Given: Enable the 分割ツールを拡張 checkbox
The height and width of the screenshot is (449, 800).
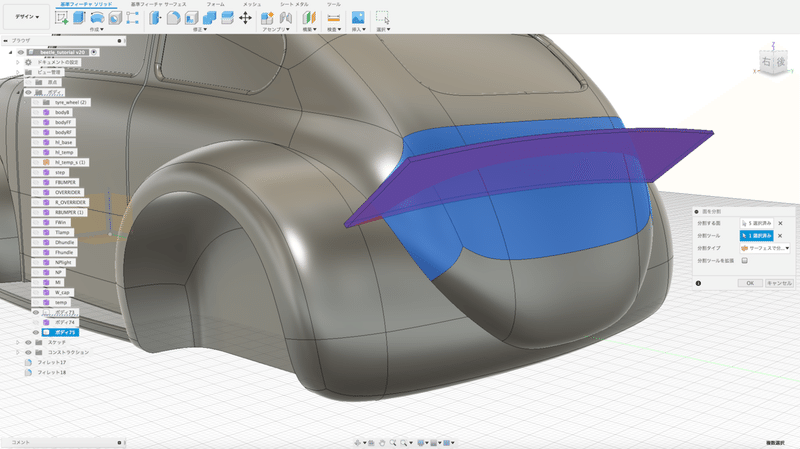Looking at the screenshot, I should point(744,261).
